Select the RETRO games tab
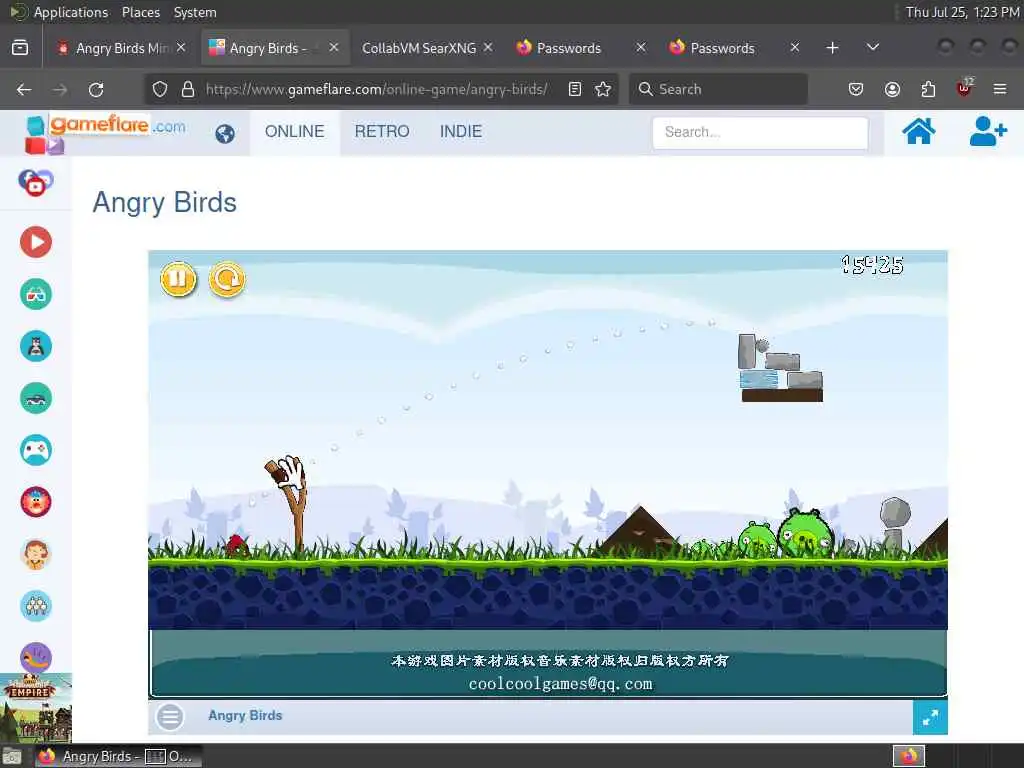This screenshot has width=1024, height=768. [382, 131]
